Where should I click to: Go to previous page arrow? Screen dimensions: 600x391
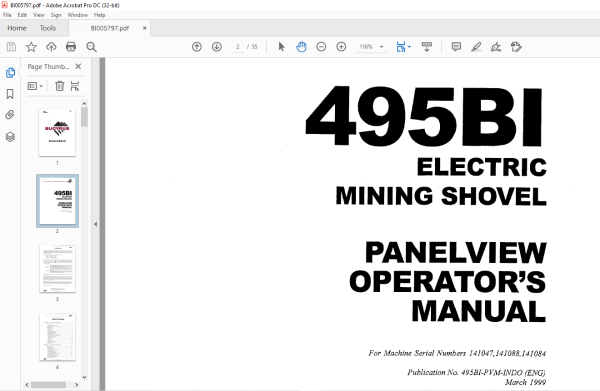tap(197, 47)
